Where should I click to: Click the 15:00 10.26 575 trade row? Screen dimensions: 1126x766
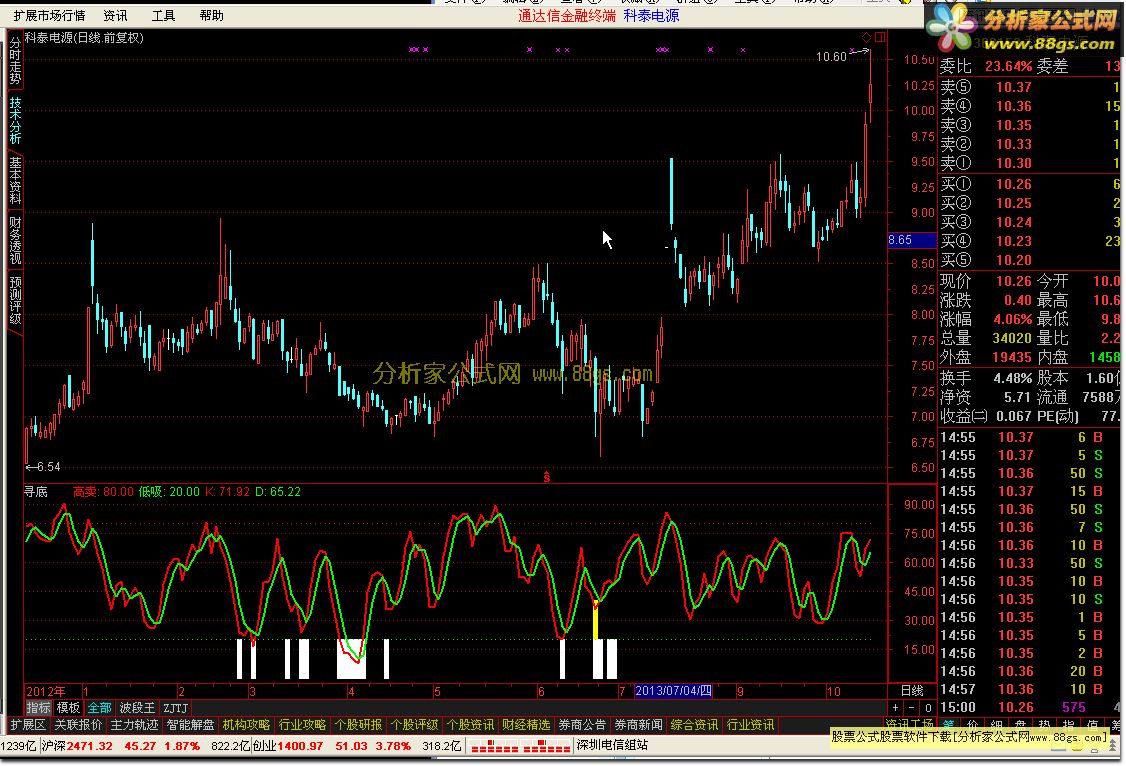[x=1030, y=707]
